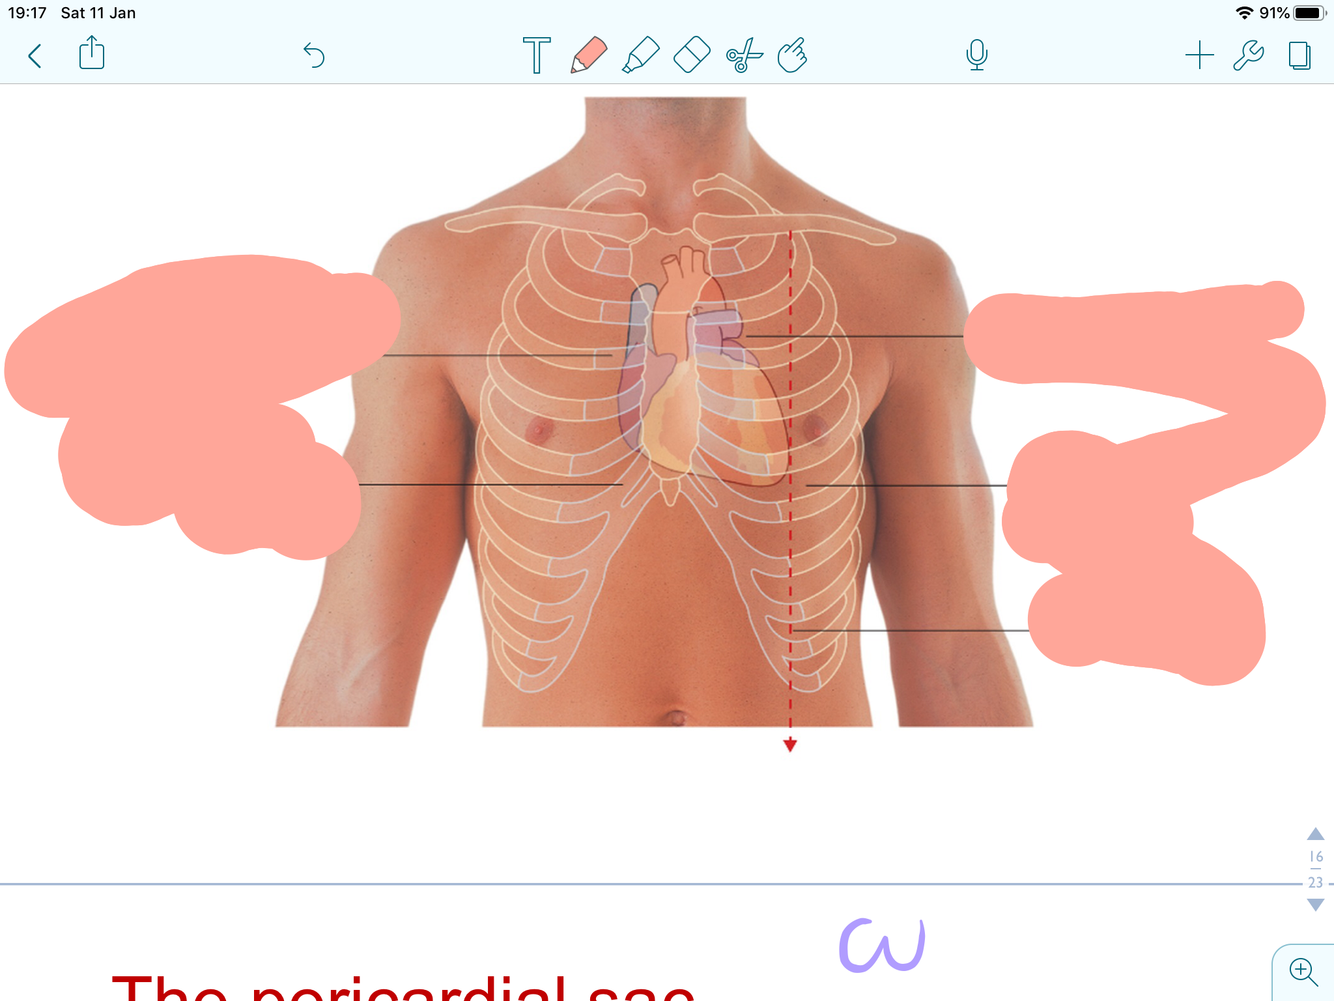Open the wrench settings menu
Image resolution: width=1334 pixels, height=1001 pixels.
click(1248, 55)
